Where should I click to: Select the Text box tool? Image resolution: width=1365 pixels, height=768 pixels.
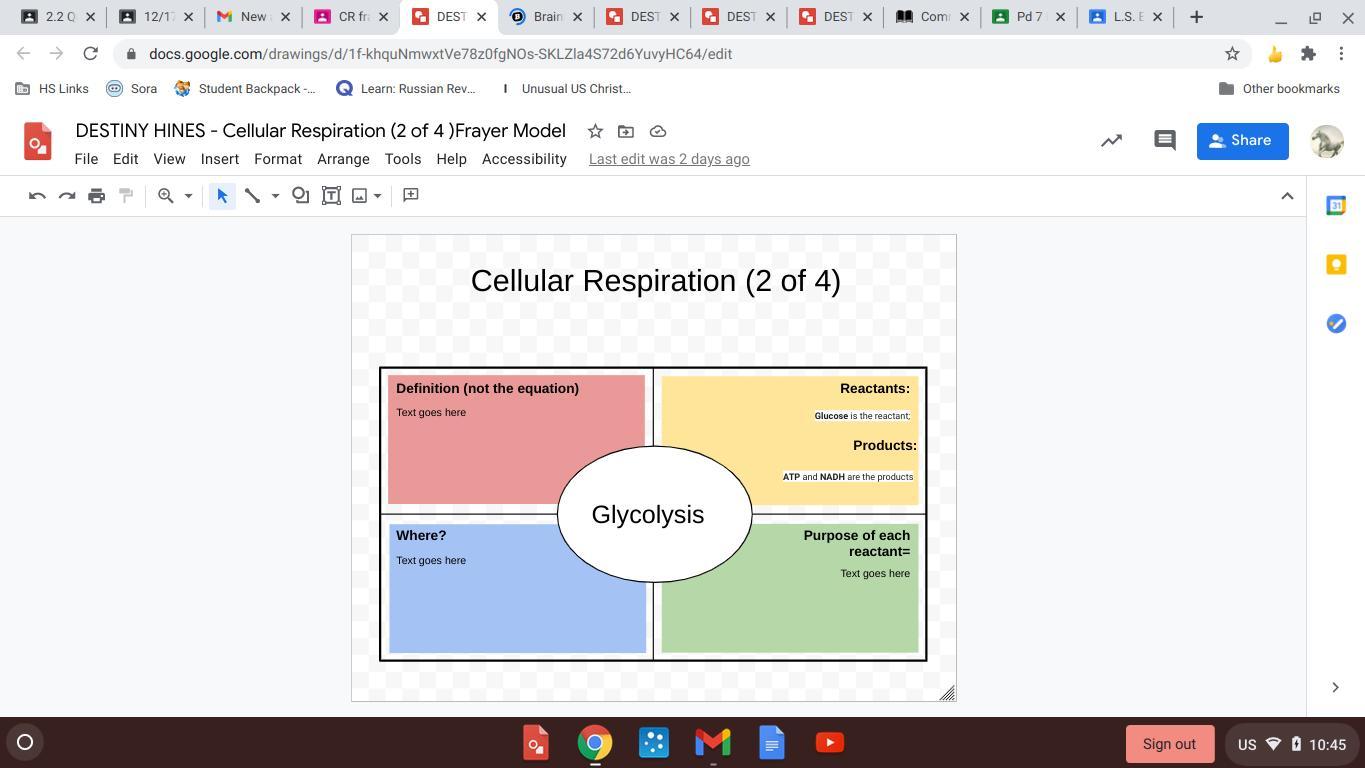coord(331,196)
